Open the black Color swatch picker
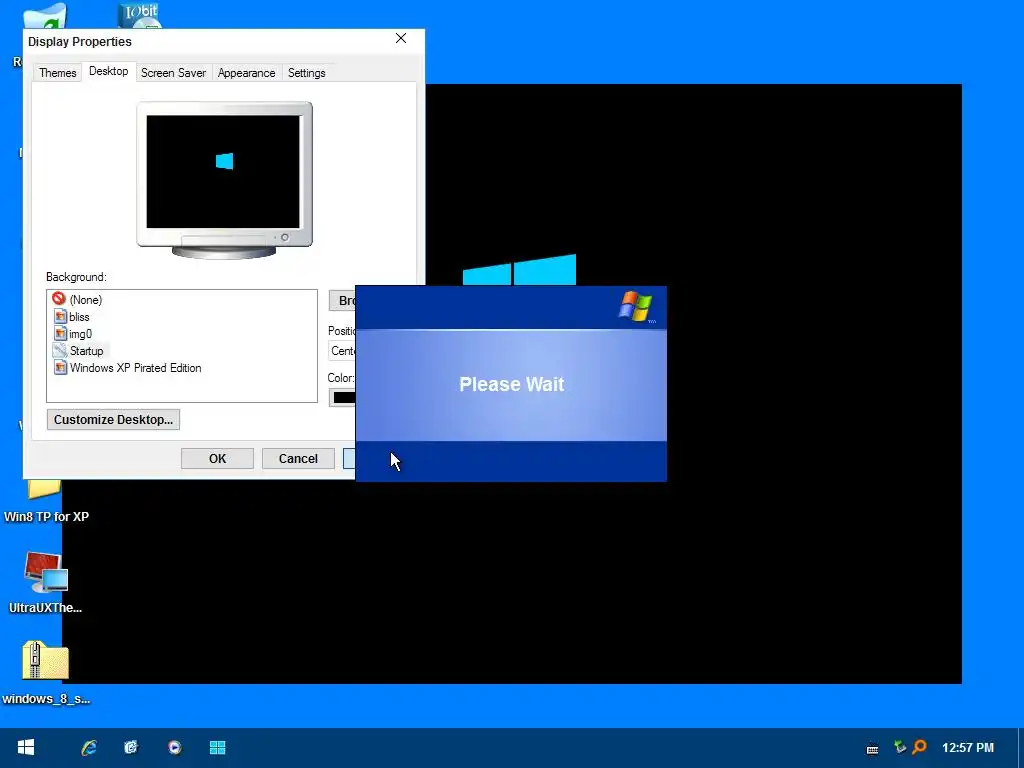 click(x=342, y=397)
